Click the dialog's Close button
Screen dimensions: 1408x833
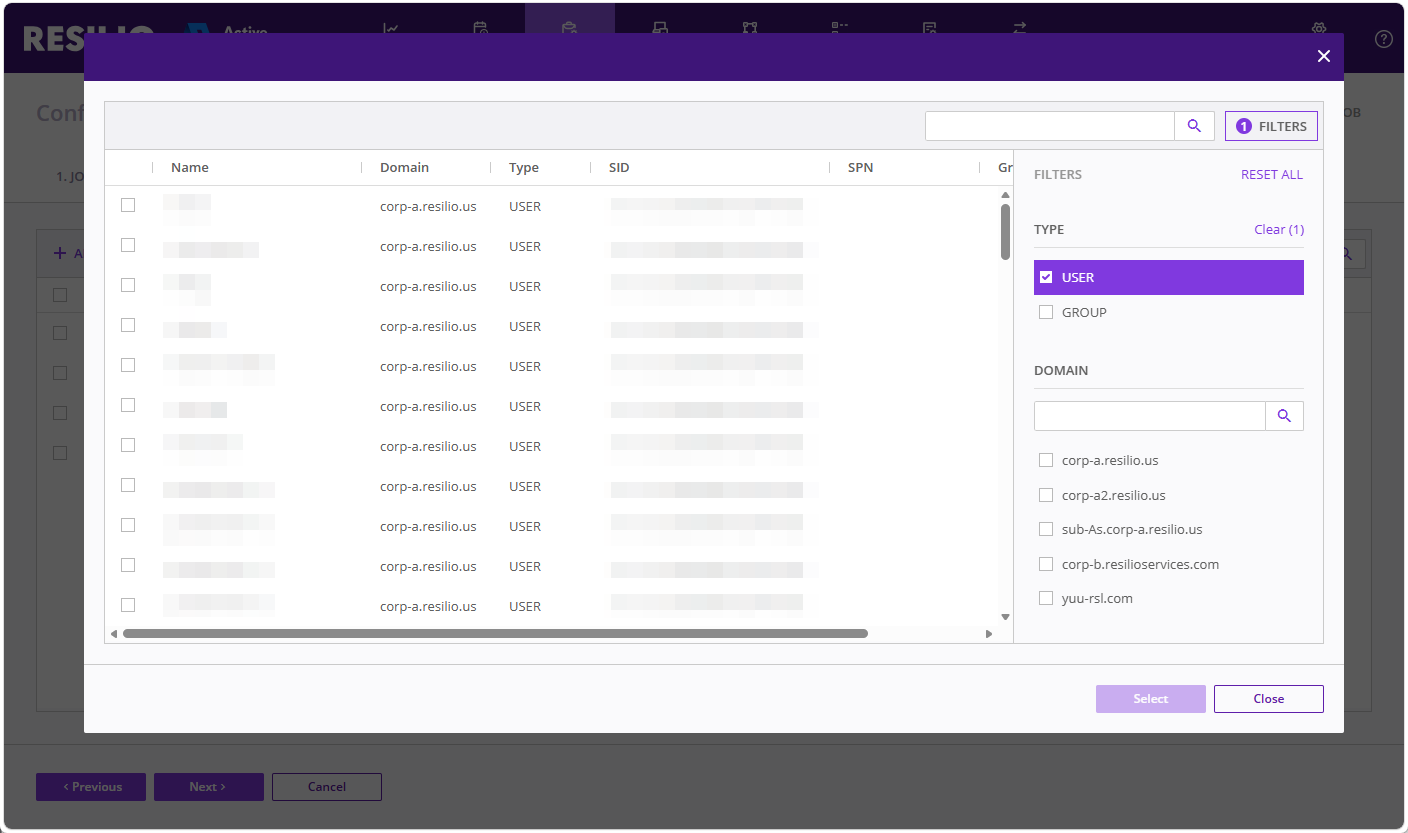(x=1269, y=699)
